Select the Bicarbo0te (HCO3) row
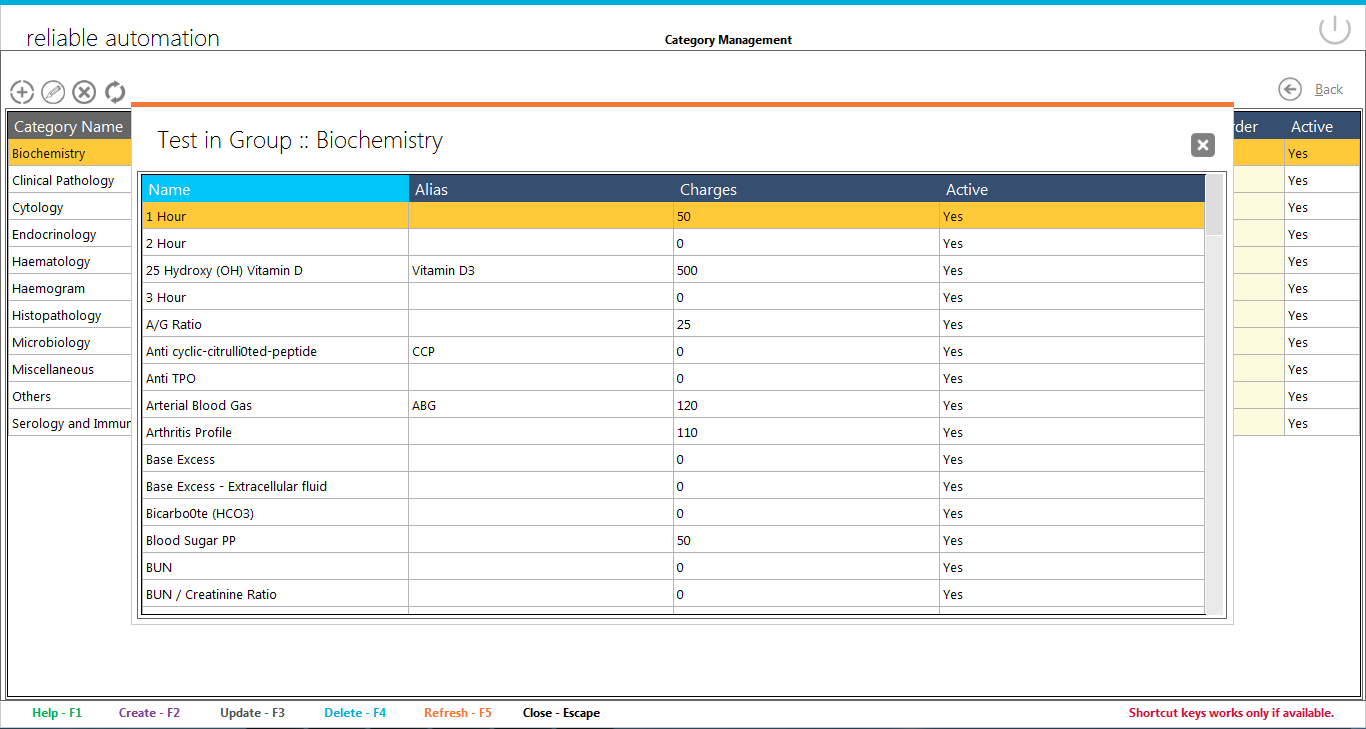 click(673, 513)
